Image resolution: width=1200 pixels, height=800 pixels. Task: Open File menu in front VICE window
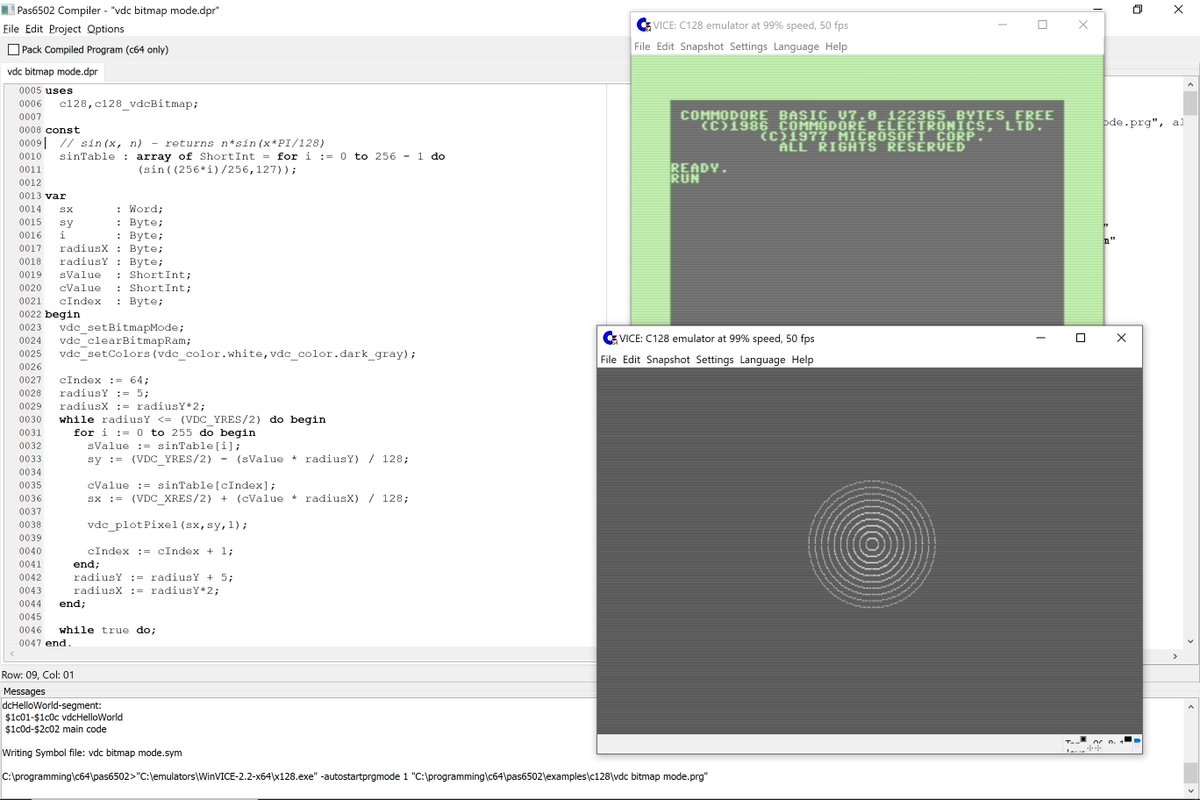[608, 359]
